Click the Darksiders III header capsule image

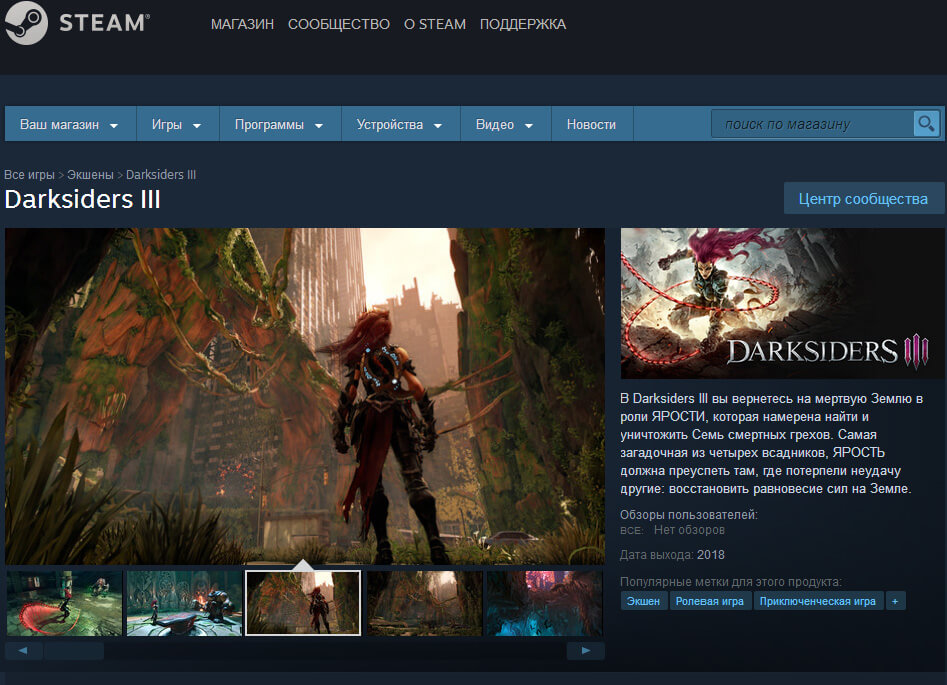783,303
